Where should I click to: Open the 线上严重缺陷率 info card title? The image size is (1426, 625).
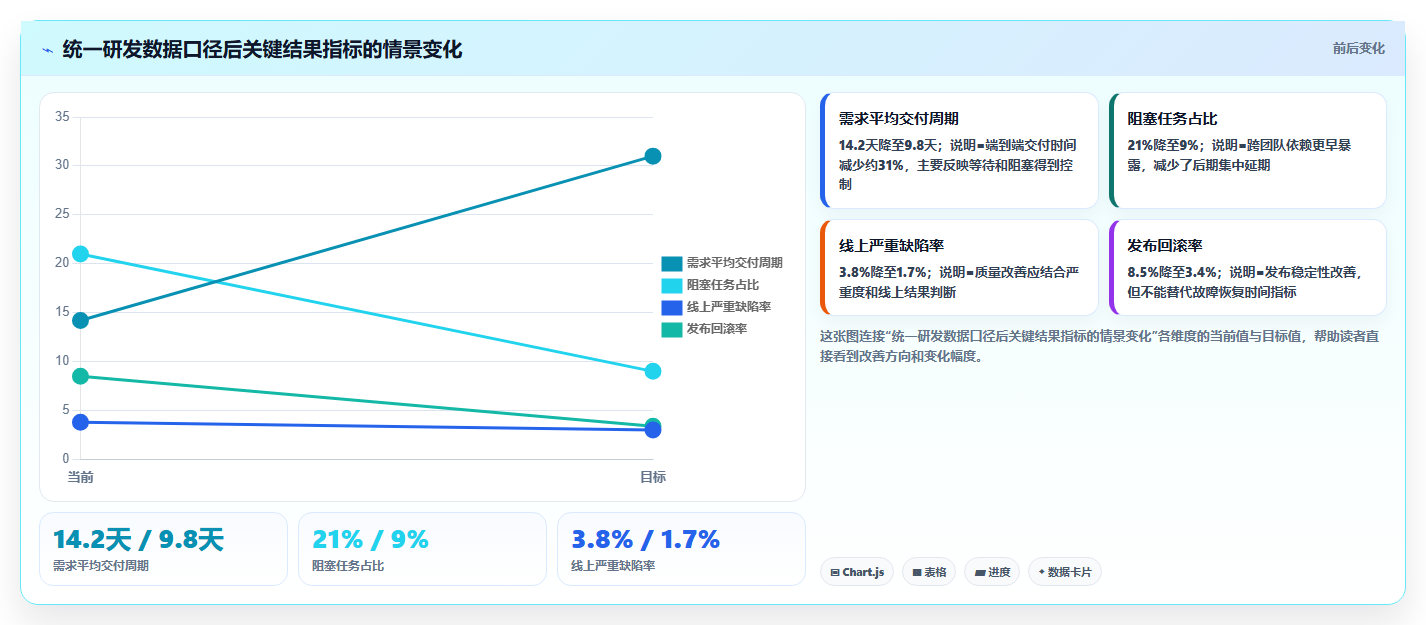click(x=892, y=245)
